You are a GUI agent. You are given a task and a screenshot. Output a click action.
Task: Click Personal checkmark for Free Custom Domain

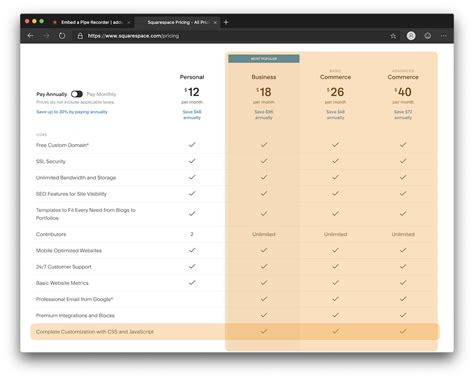tap(192, 145)
